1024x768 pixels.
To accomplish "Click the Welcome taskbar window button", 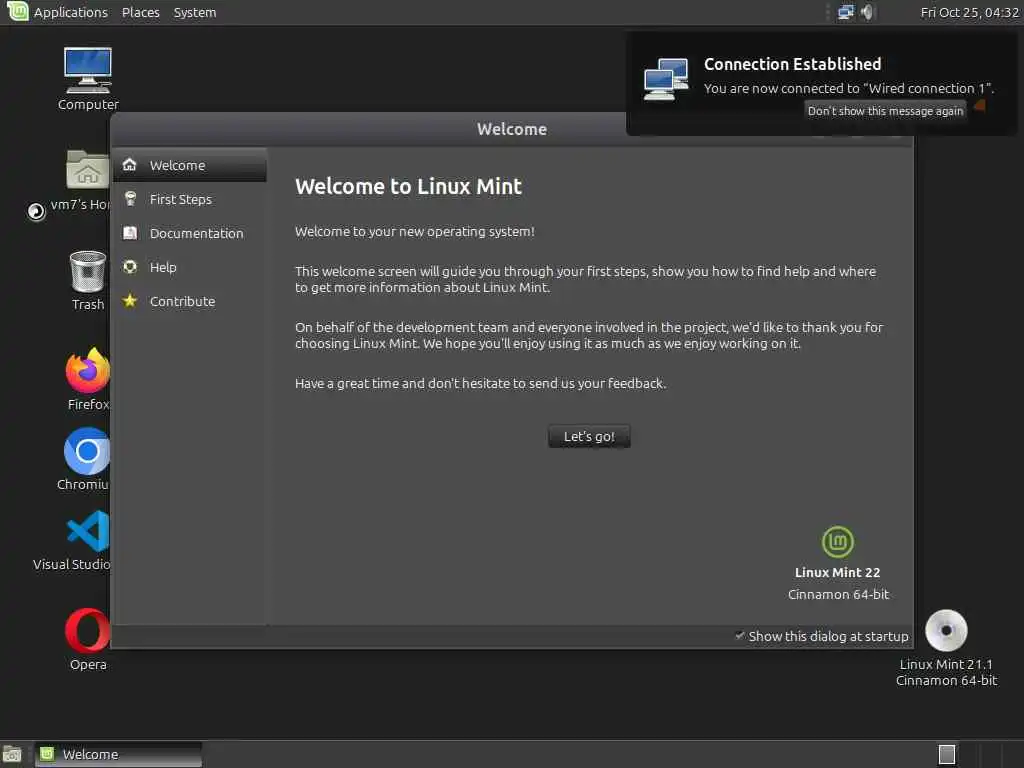I will [118, 754].
